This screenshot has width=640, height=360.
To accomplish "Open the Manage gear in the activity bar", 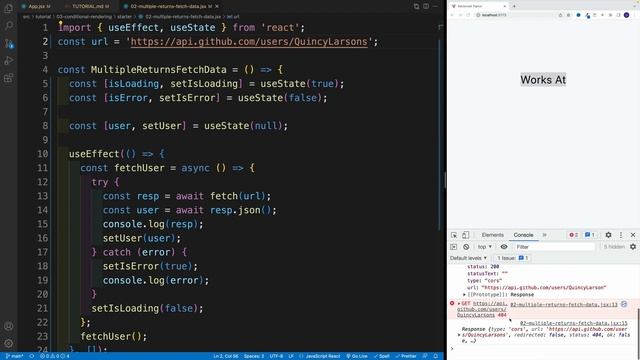I will (9, 343).
